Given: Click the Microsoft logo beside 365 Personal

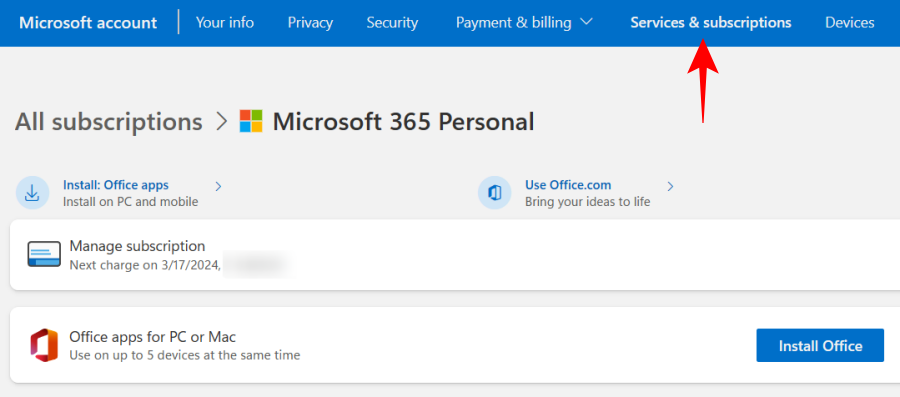Looking at the screenshot, I should pos(251,122).
